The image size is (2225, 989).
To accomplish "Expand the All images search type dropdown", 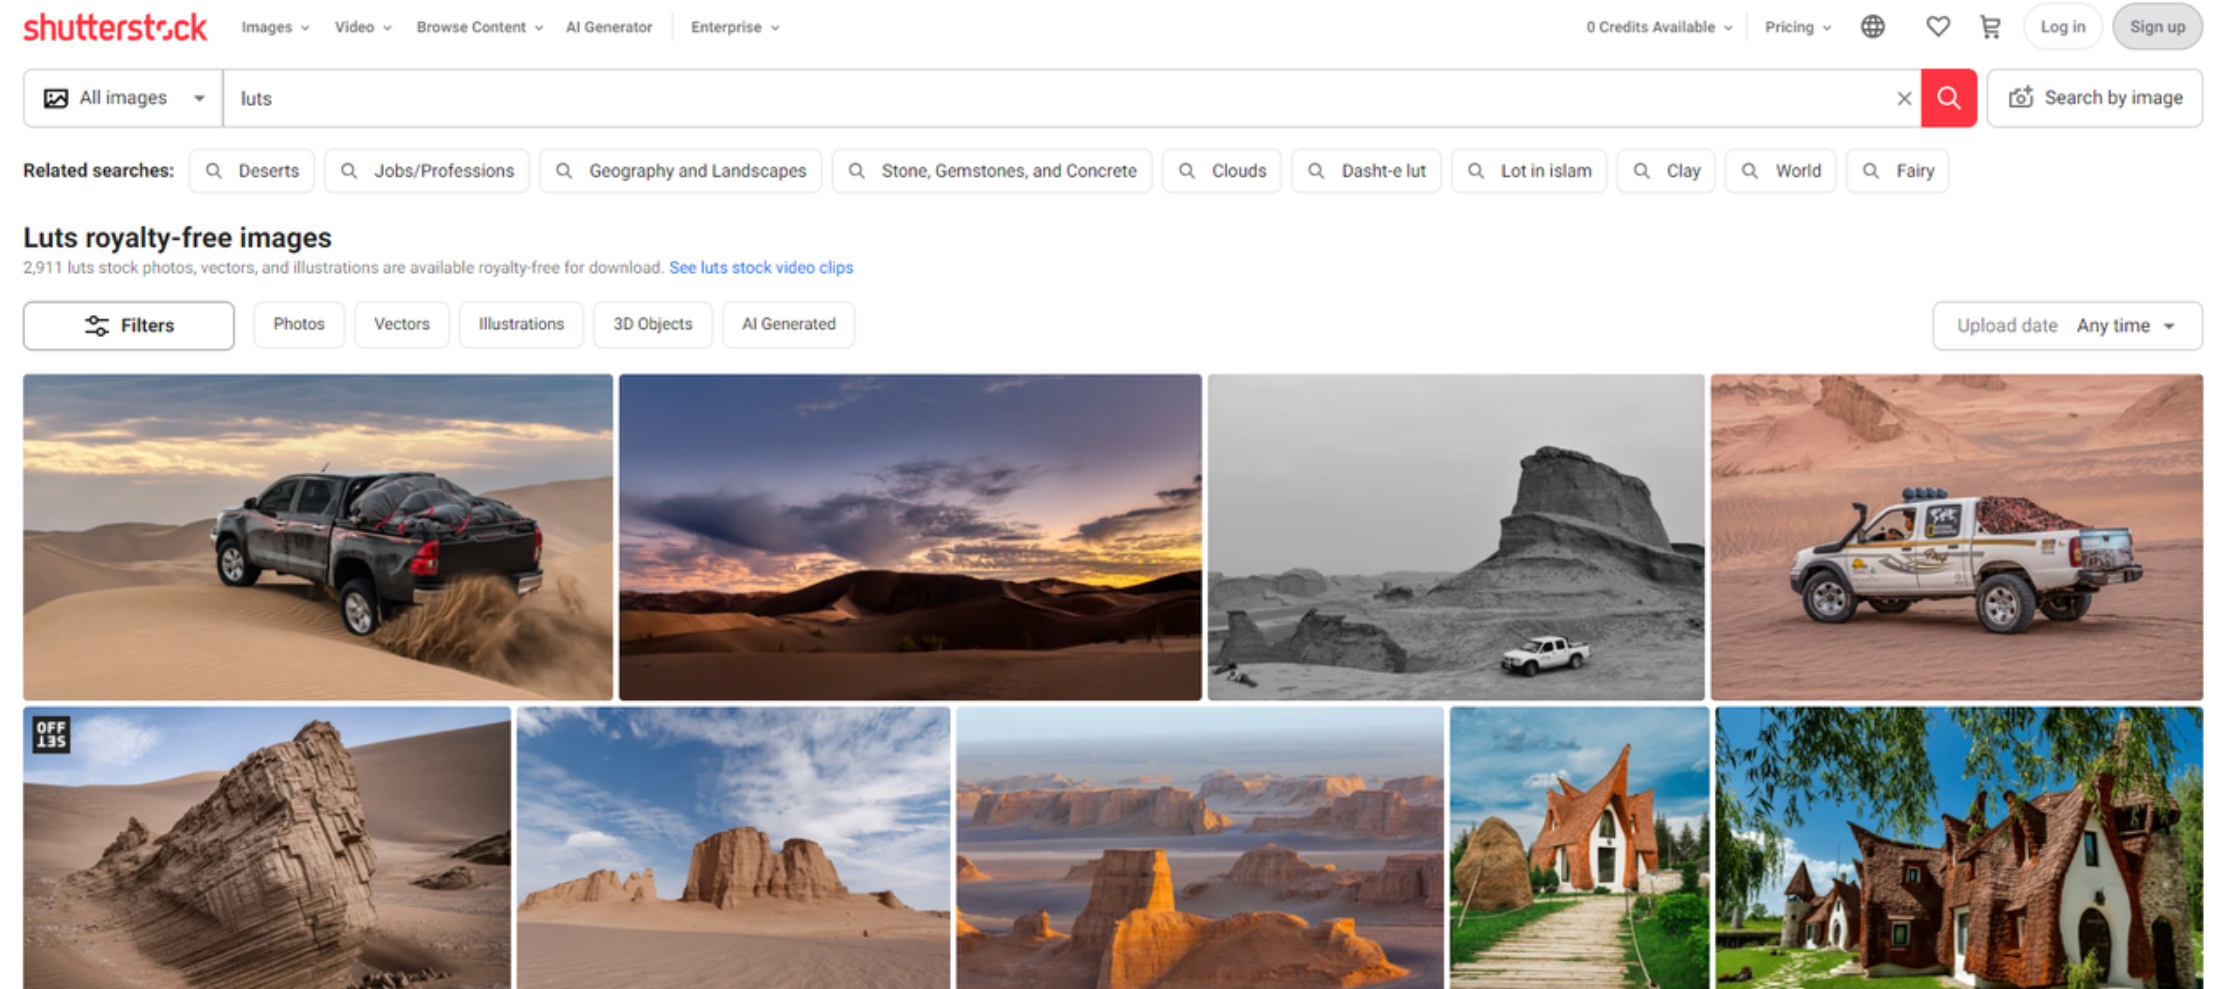I will click(122, 97).
